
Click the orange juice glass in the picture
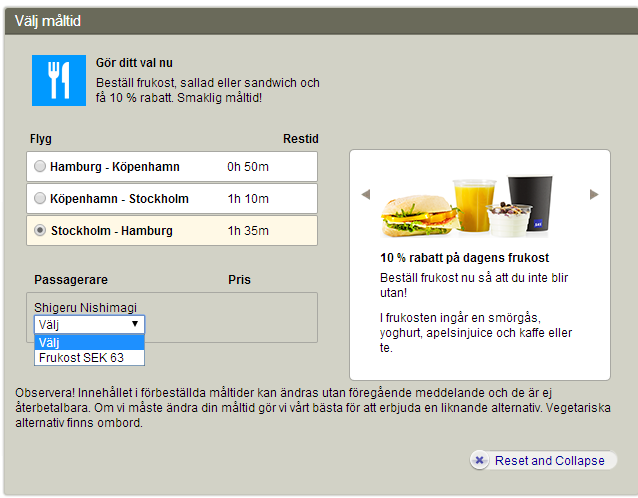coord(474,205)
